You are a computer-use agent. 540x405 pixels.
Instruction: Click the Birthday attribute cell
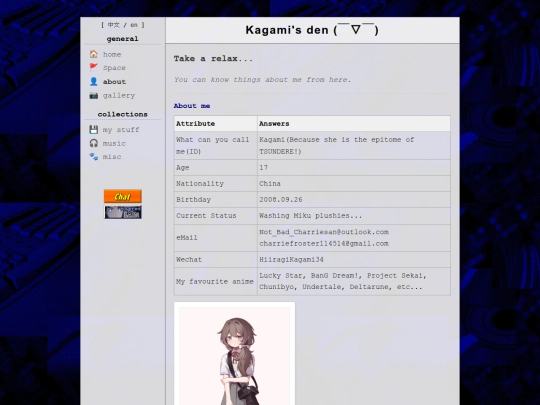click(x=216, y=200)
